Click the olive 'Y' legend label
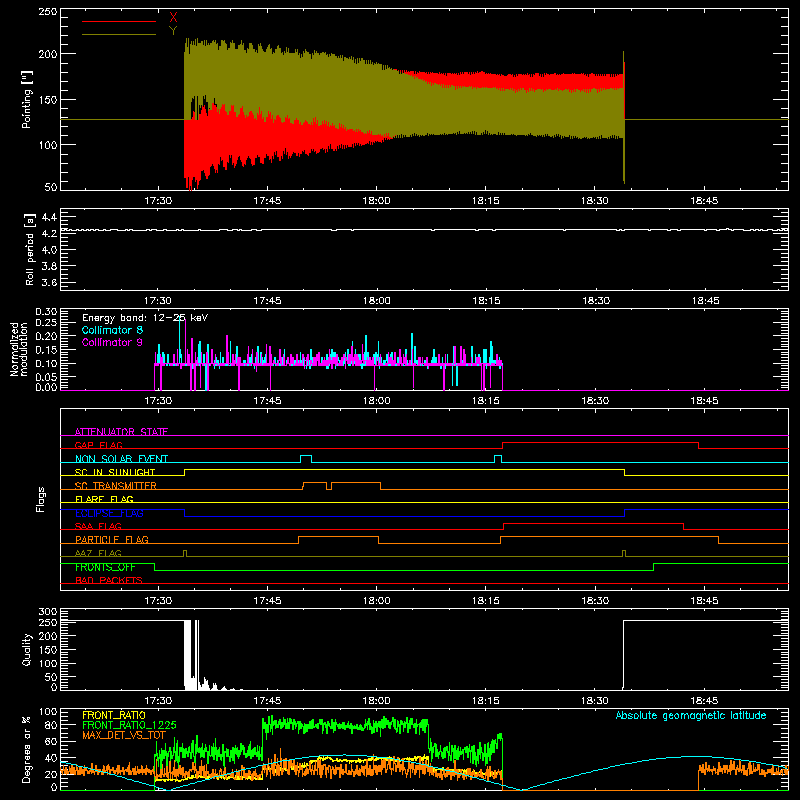This screenshot has height=800, width=800. 173,31
